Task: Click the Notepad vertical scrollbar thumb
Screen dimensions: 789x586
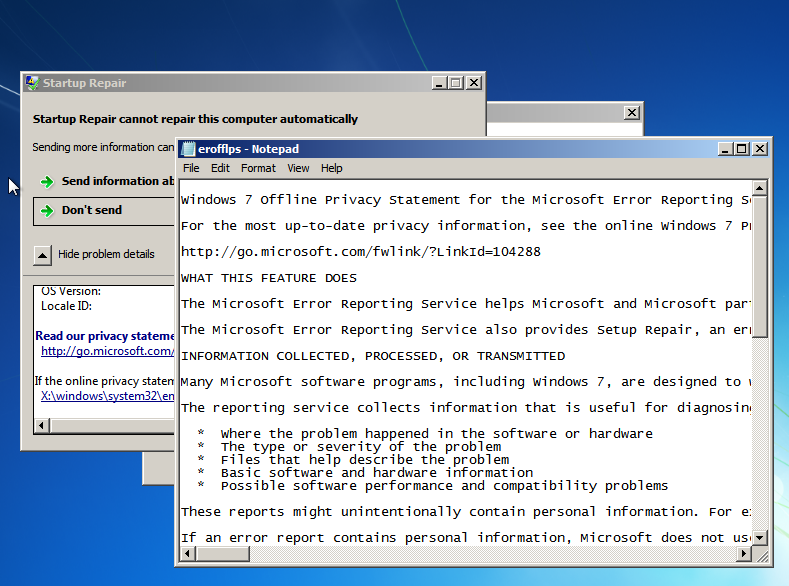Action: (x=759, y=267)
